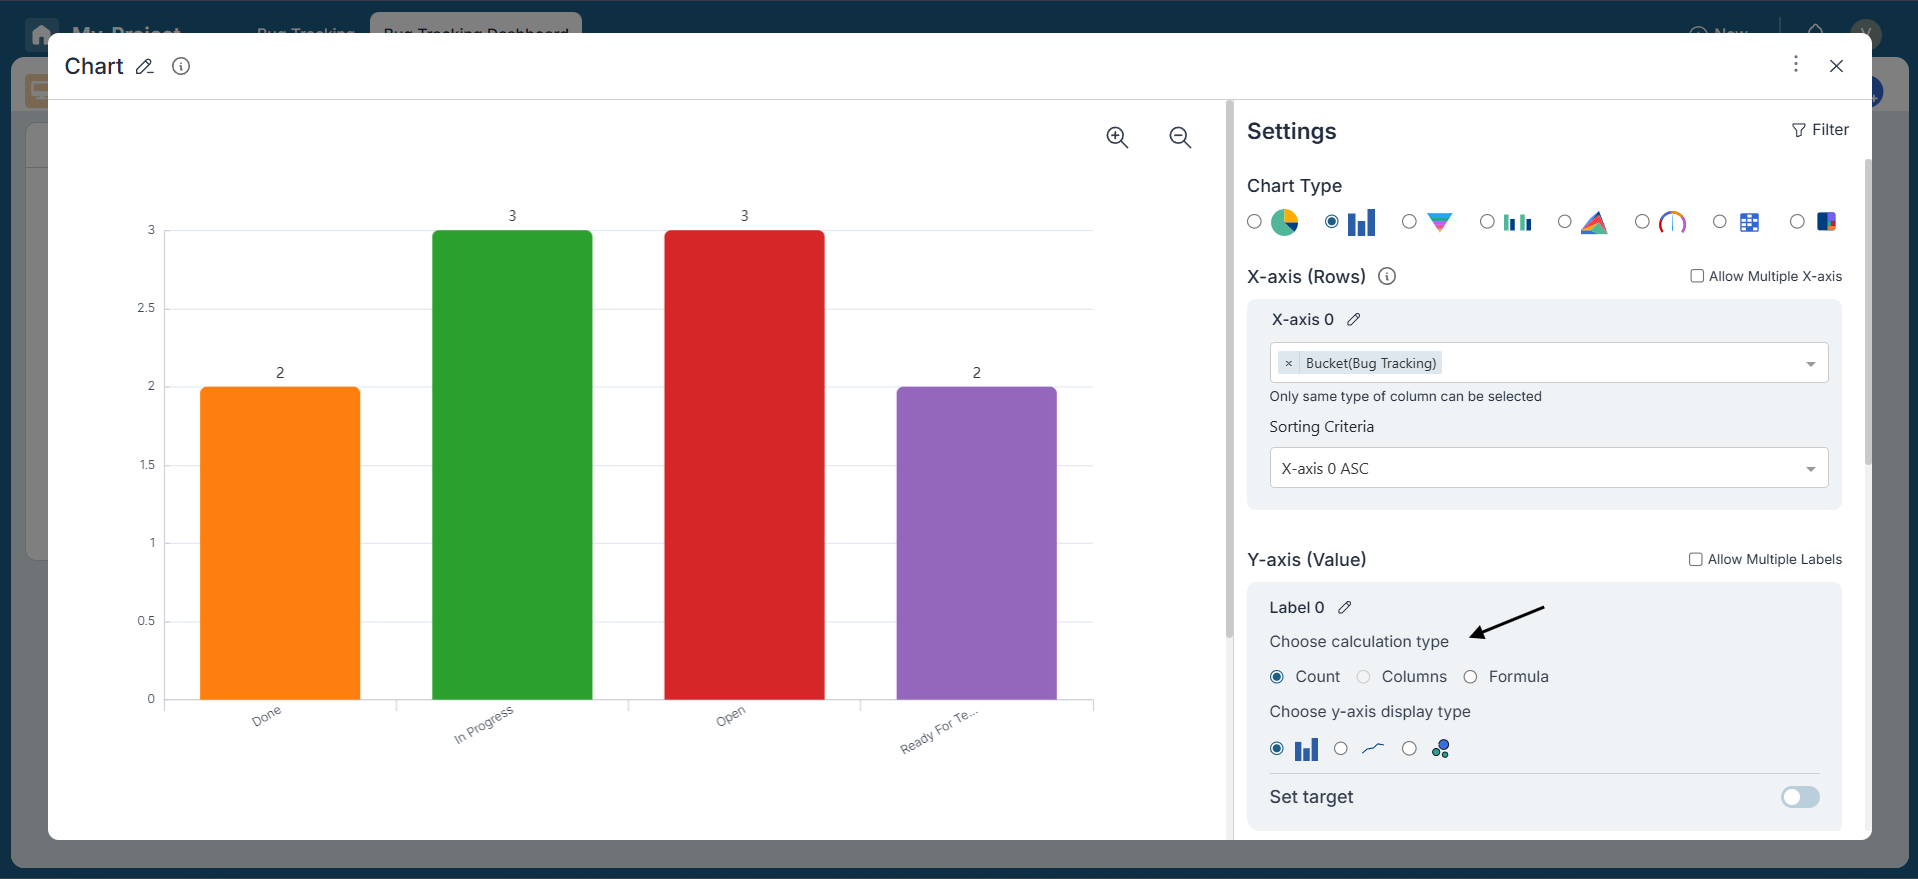Click the treemap chart type icon

click(1827, 222)
